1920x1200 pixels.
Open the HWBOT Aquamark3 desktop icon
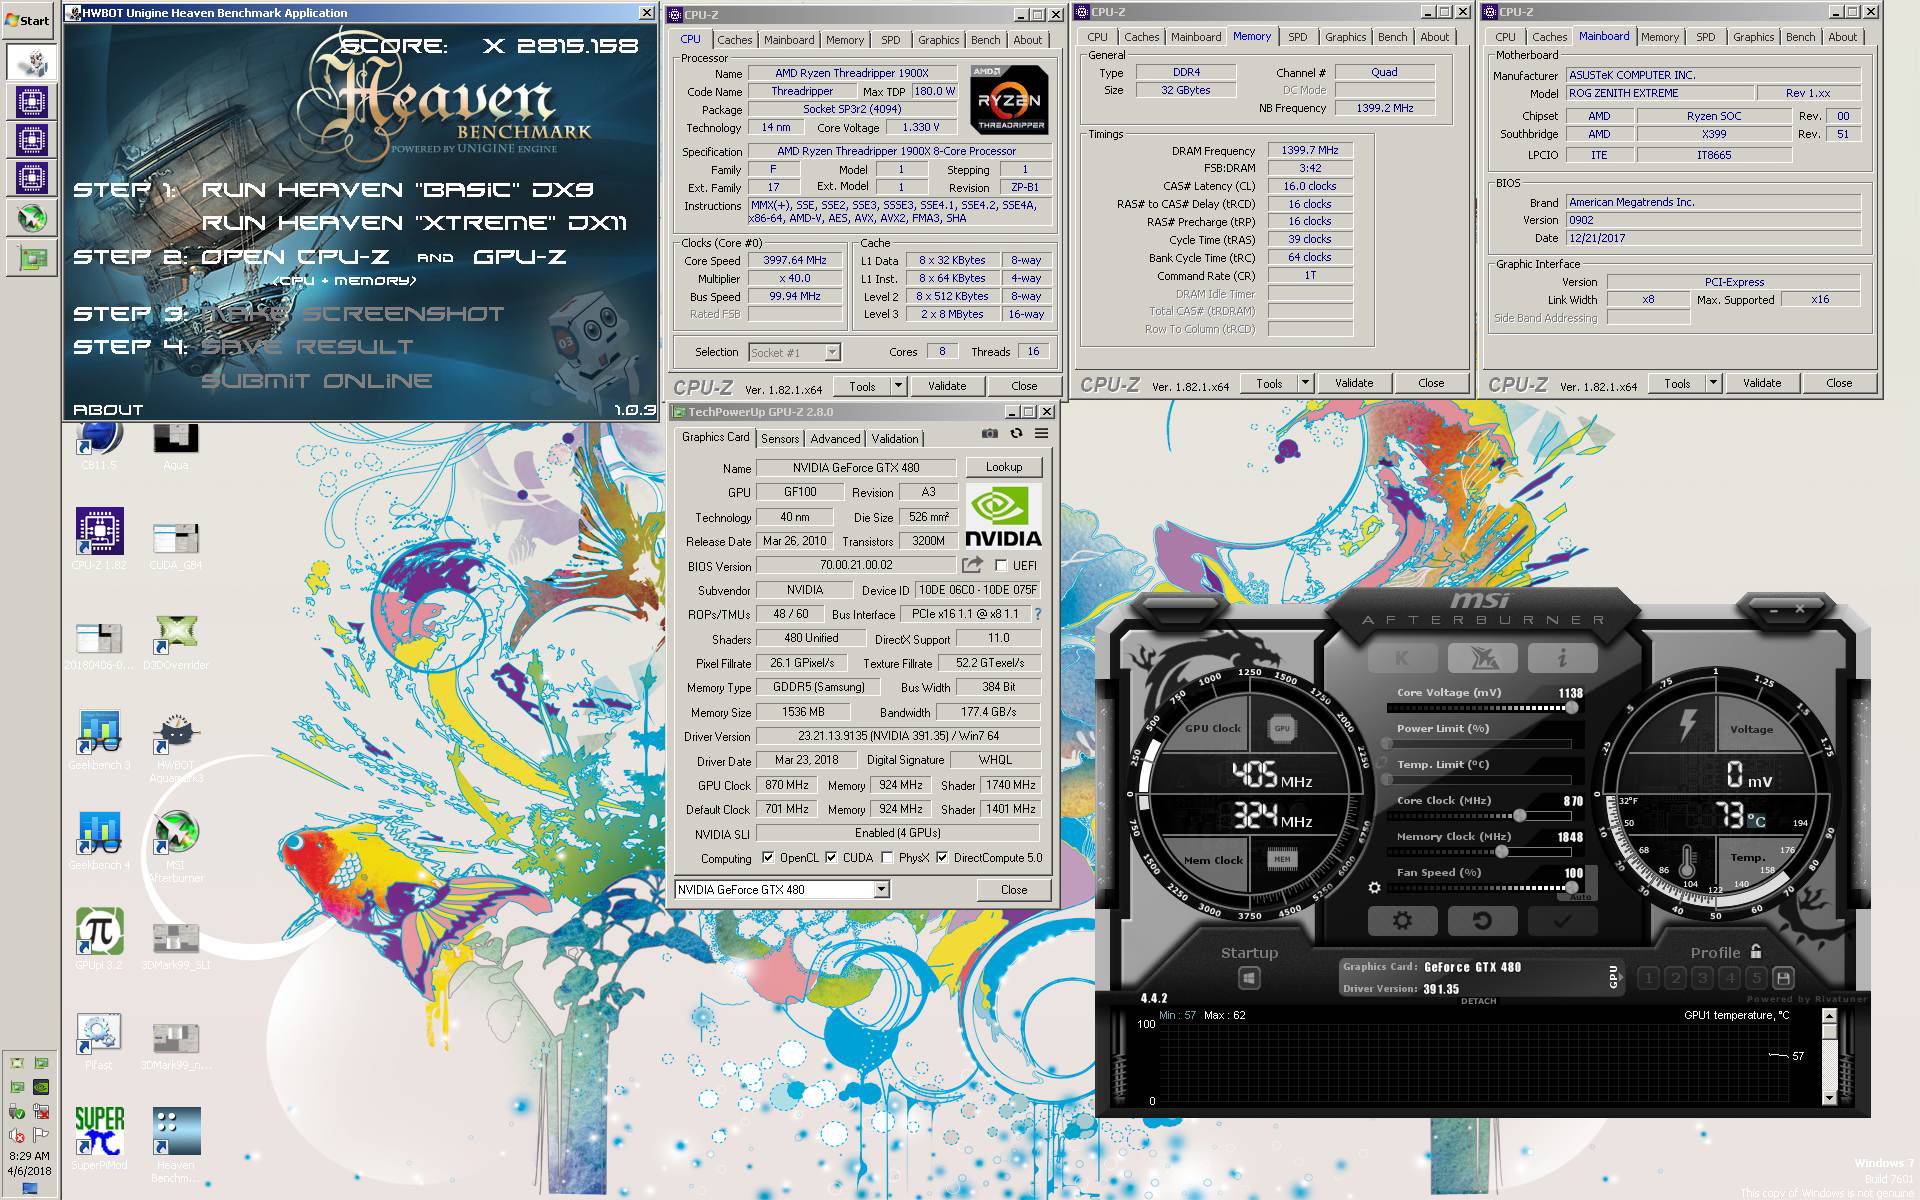[x=176, y=748]
